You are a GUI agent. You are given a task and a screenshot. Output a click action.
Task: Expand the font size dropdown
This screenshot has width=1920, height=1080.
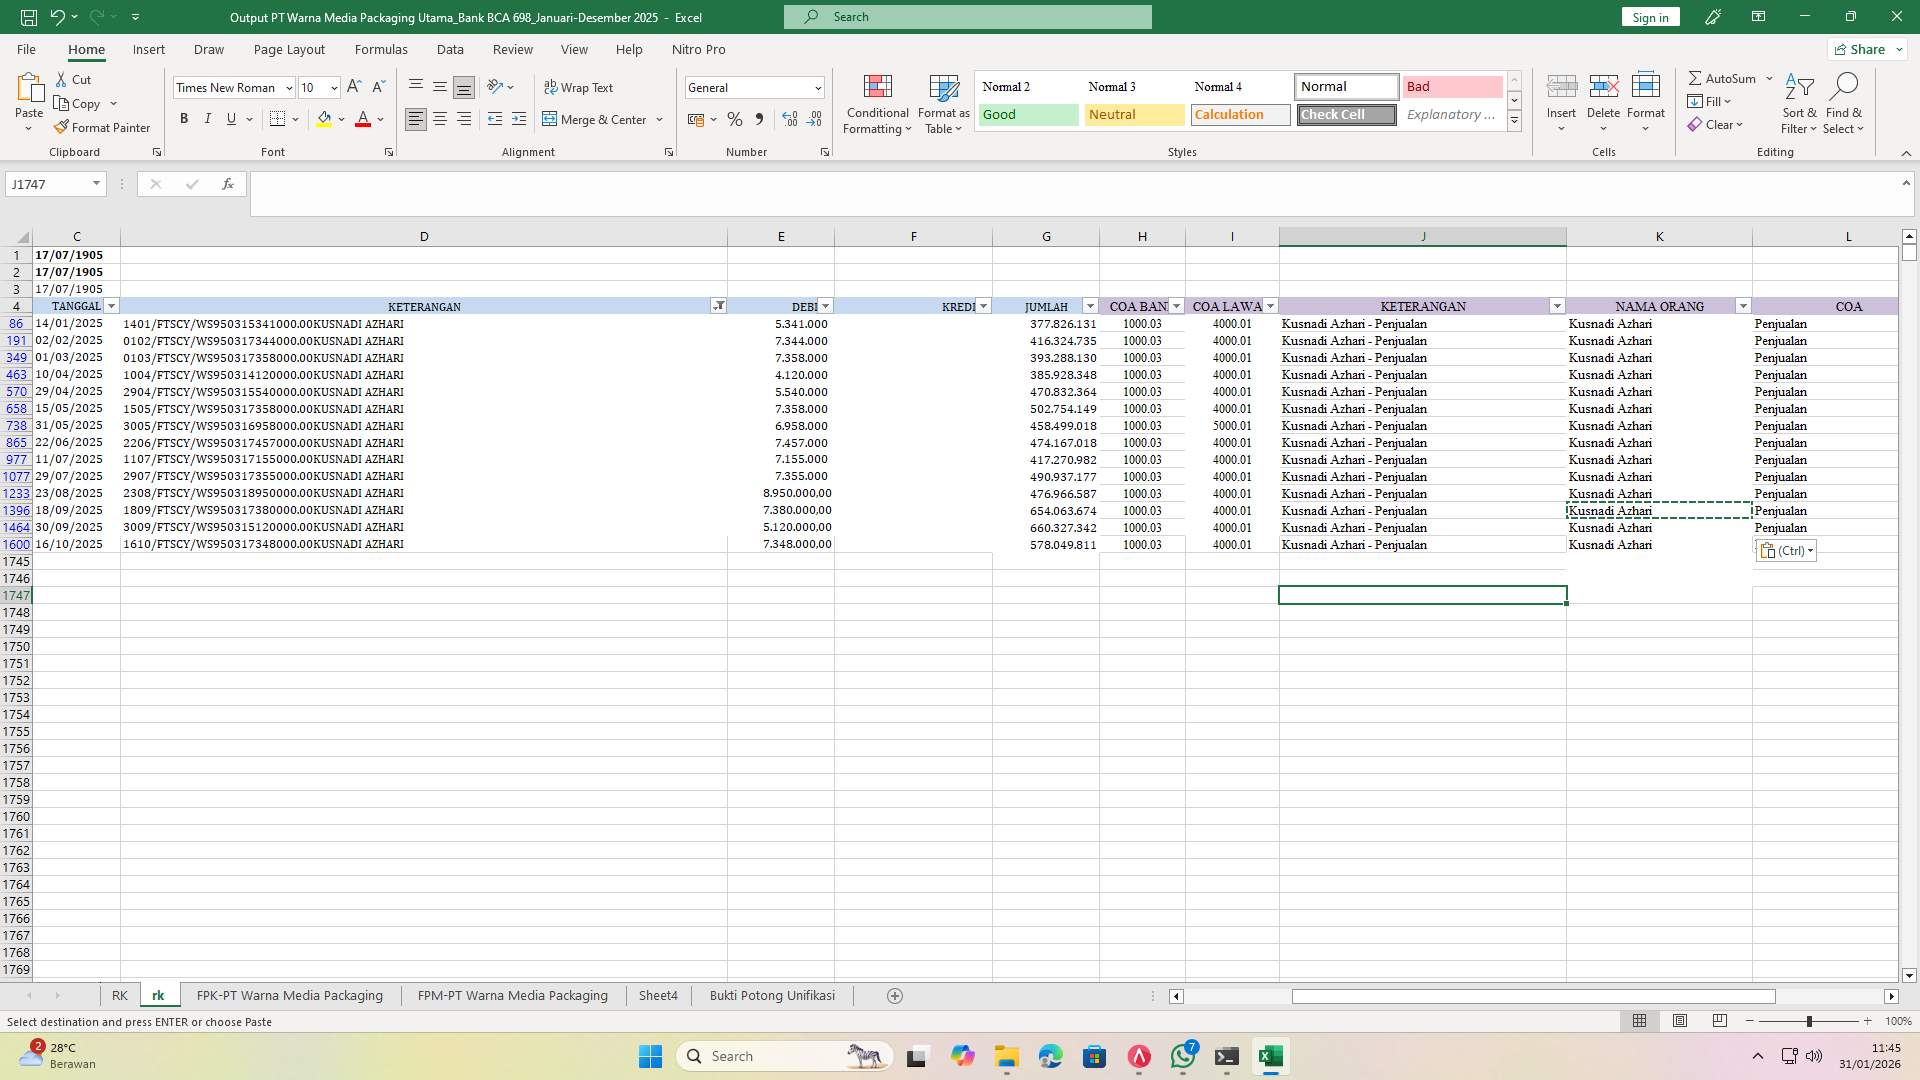(x=334, y=88)
